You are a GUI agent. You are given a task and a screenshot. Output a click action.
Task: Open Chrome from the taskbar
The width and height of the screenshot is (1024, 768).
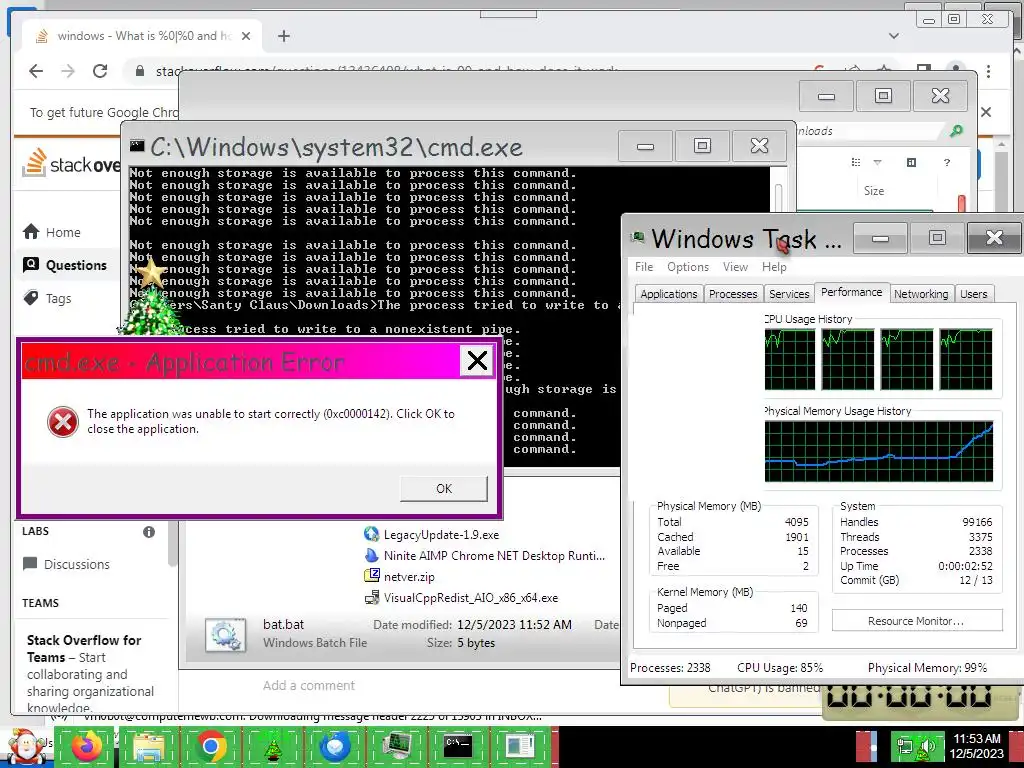211,747
